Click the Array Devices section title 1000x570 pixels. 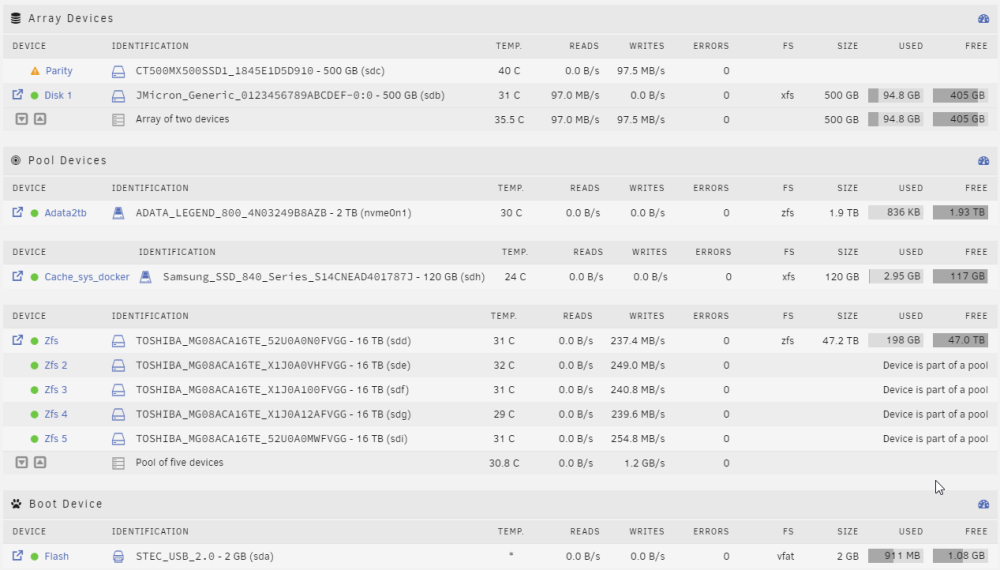pyautogui.click(x=71, y=18)
